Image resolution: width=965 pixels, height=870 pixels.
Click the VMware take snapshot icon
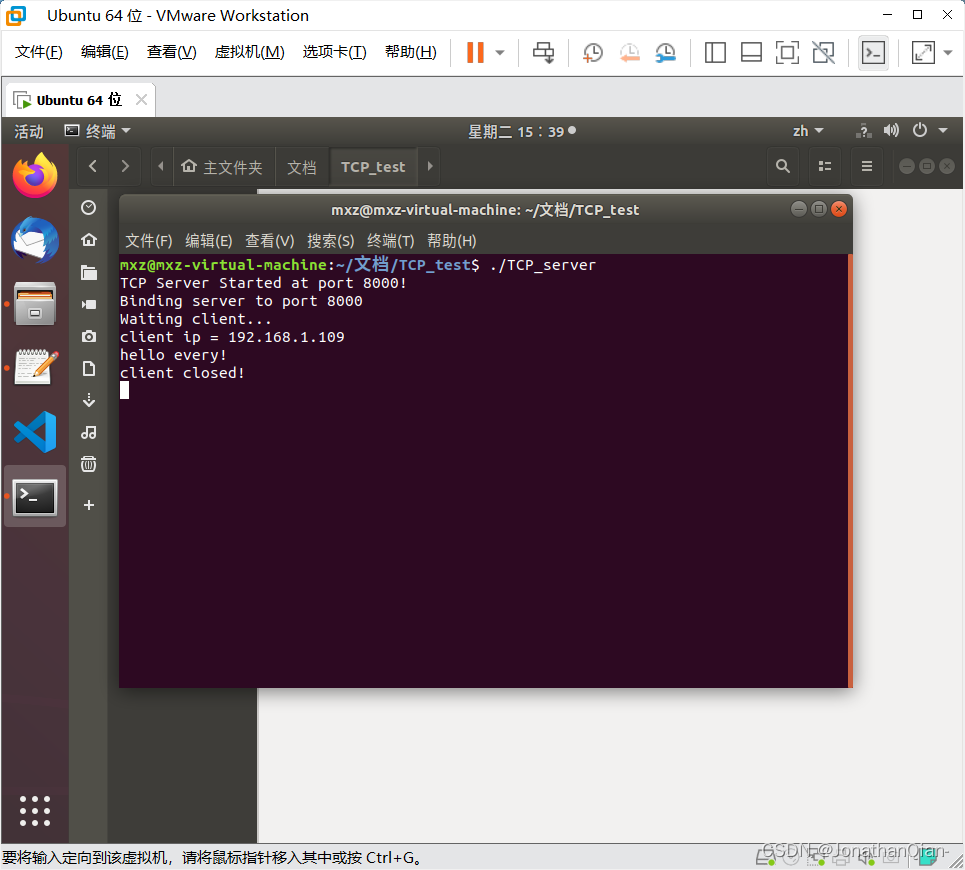coord(593,53)
